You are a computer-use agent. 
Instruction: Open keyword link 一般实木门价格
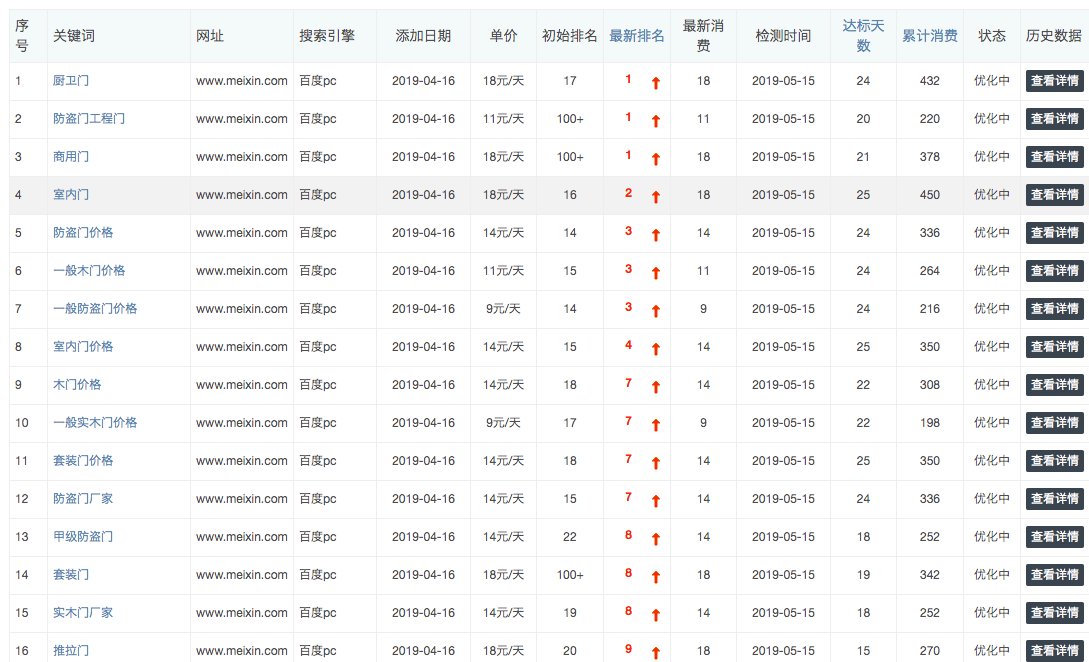(95, 422)
